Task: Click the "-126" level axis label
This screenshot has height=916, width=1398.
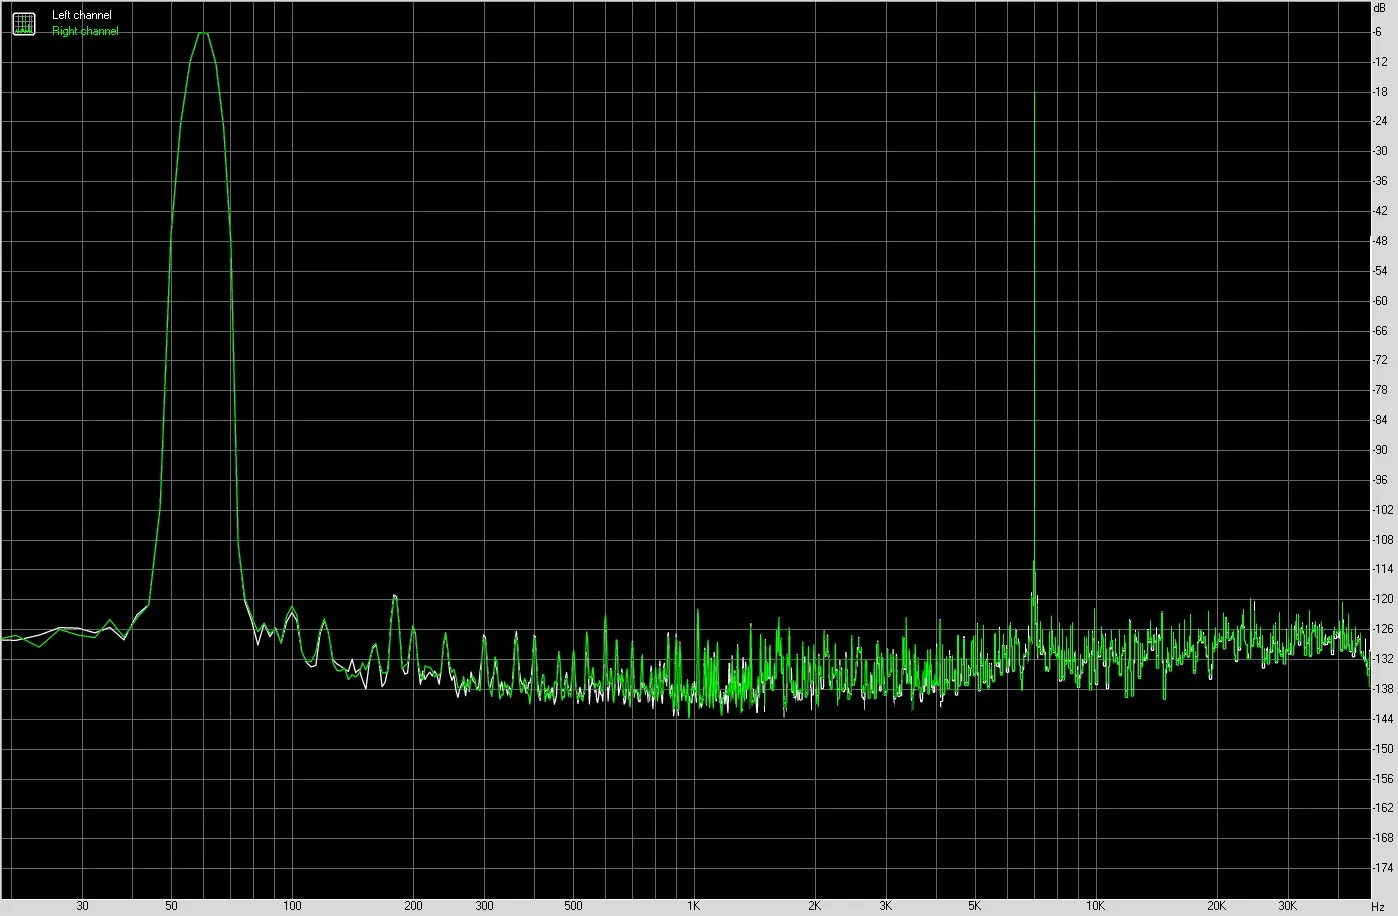Action: point(1383,629)
